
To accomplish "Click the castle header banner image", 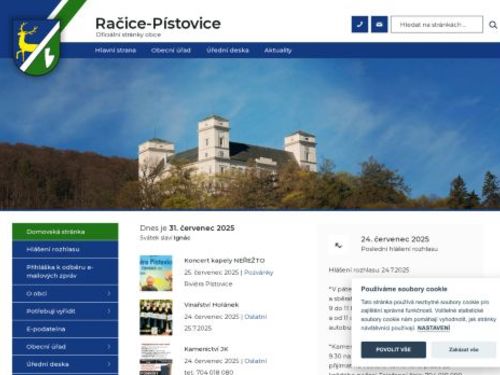I will [x=250, y=134].
